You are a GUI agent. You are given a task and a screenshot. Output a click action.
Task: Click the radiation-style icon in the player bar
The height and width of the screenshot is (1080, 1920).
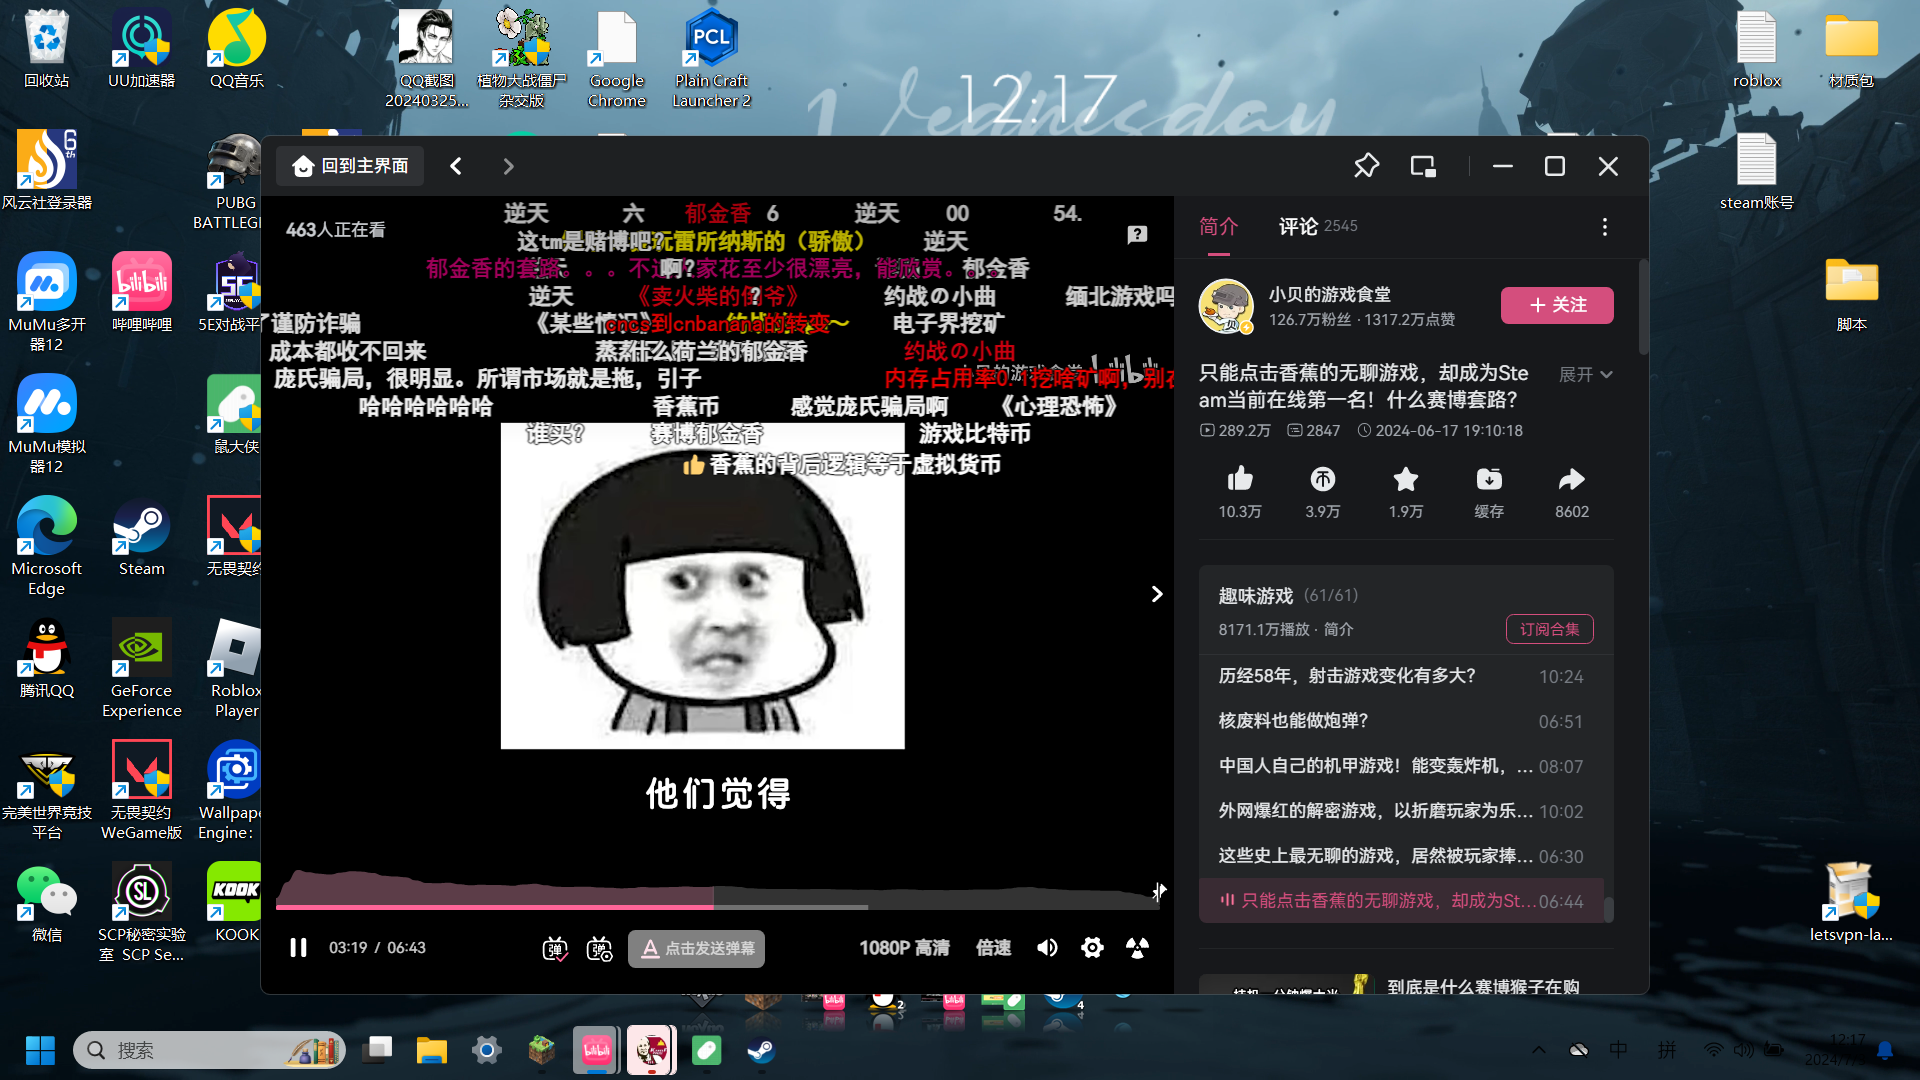coord(1137,948)
